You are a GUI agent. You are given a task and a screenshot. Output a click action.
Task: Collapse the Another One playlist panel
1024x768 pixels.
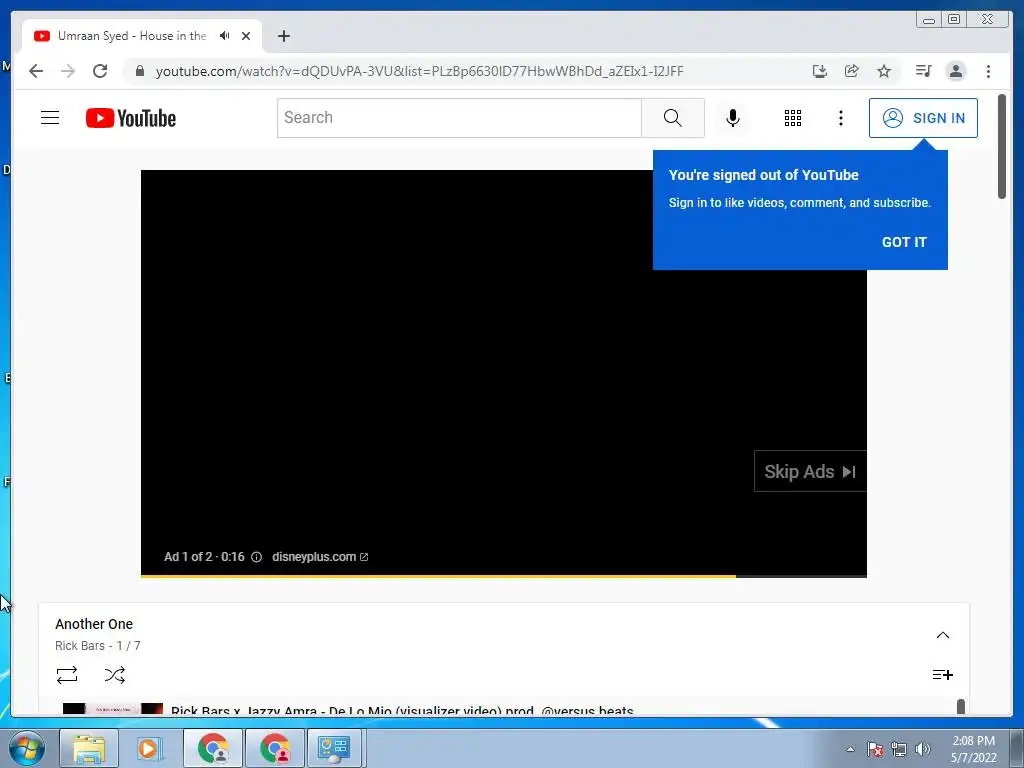942,635
